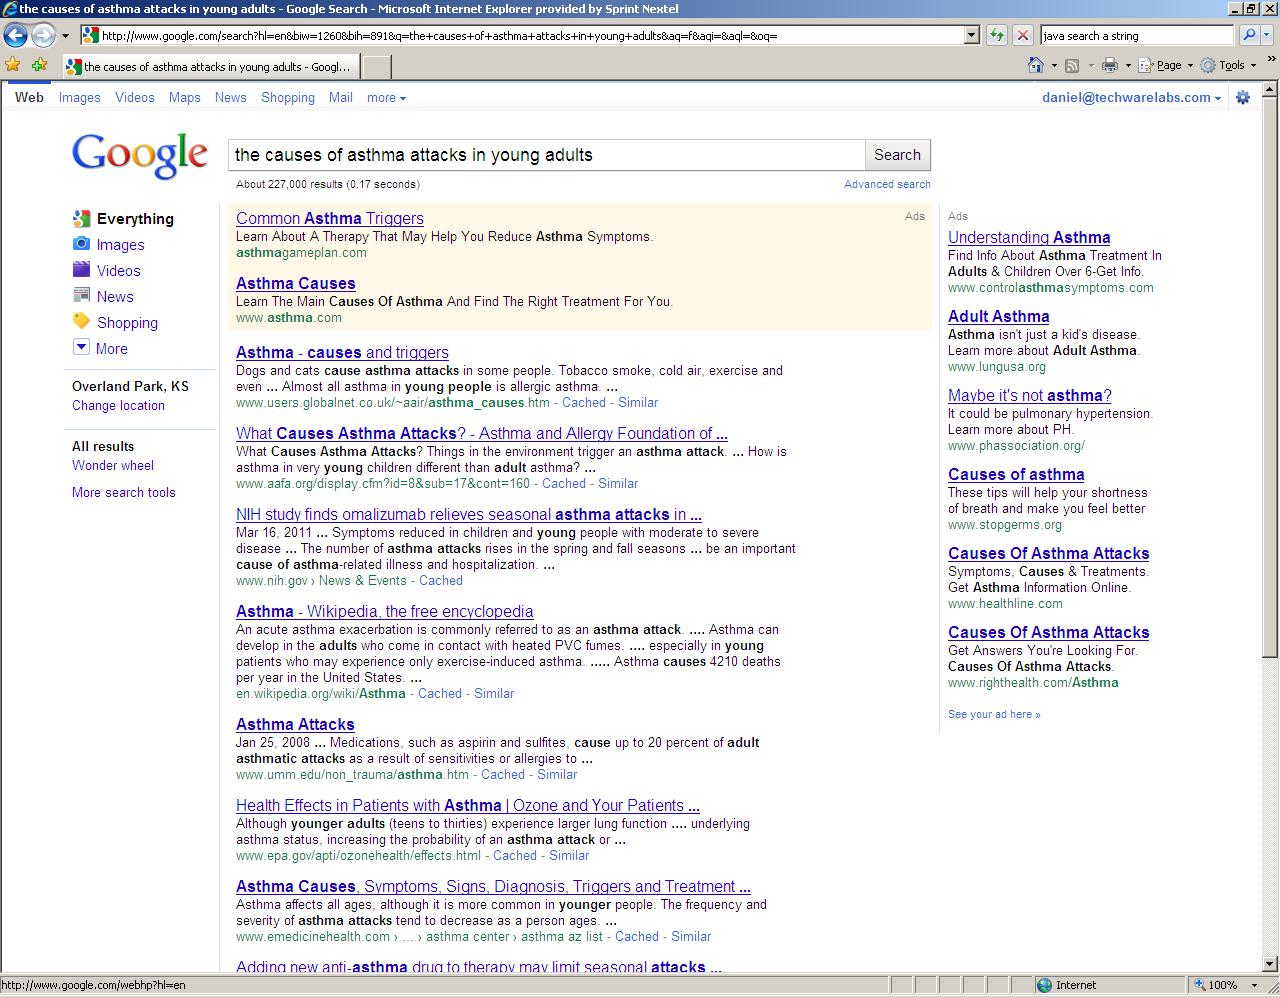Open the Tools menu
Viewport: 1280px width, 998px height.
click(x=1229, y=66)
